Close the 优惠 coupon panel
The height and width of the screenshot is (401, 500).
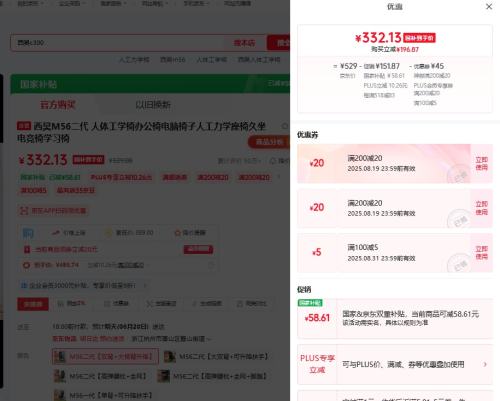(x=489, y=7)
